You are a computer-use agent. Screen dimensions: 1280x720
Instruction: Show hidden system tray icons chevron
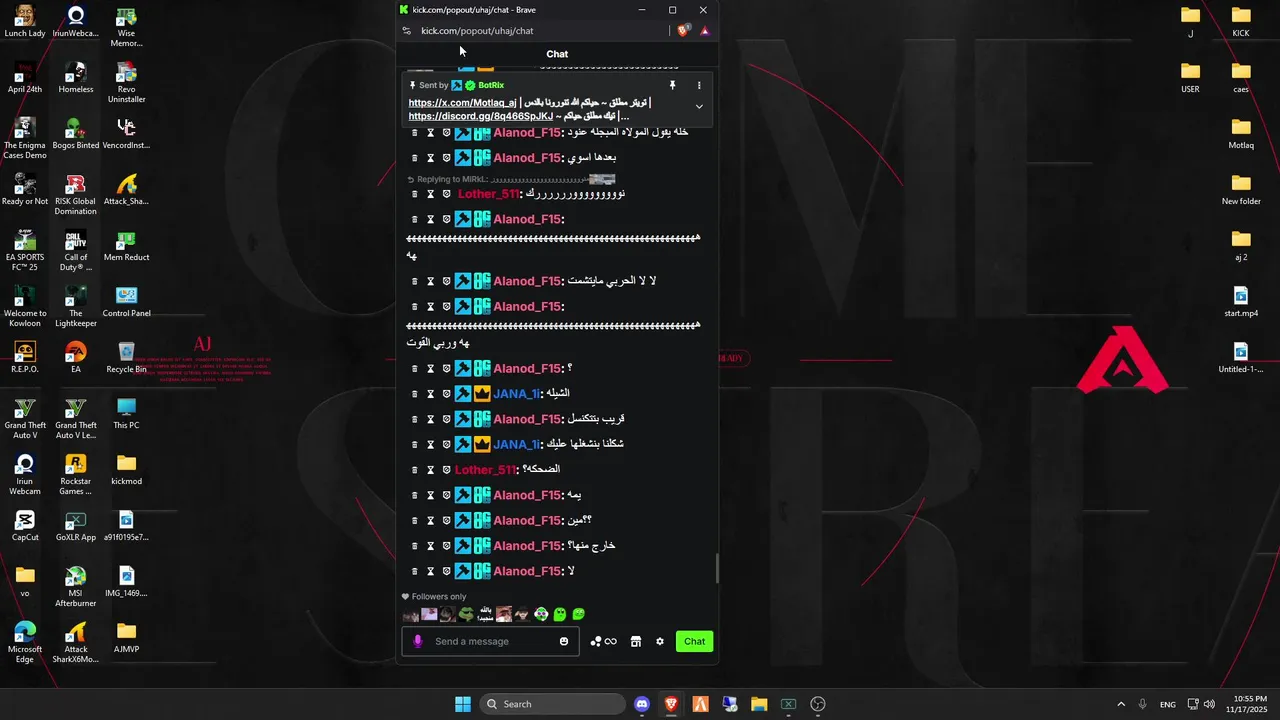click(x=1121, y=704)
